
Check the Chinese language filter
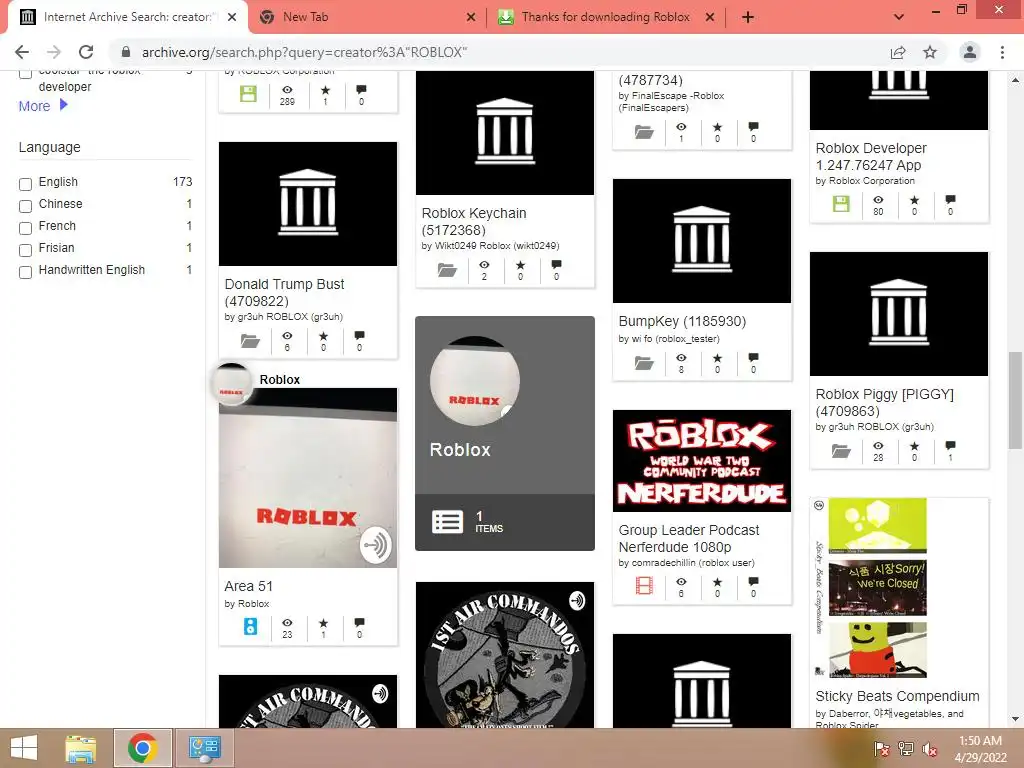pyautogui.click(x=25, y=206)
